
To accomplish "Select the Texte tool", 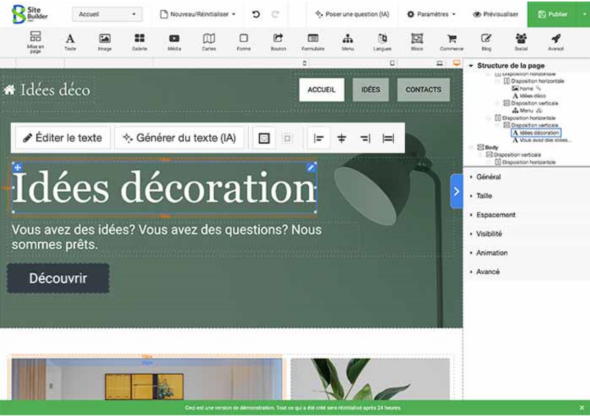I will pyautogui.click(x=70, y=42).
